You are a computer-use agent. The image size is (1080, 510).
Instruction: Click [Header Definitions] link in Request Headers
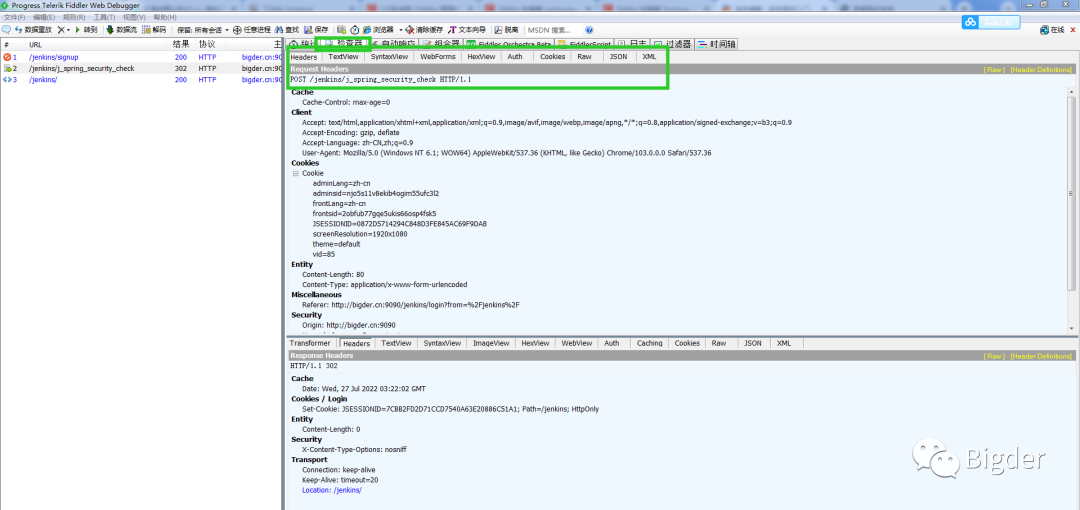[x=1041, y=70]
